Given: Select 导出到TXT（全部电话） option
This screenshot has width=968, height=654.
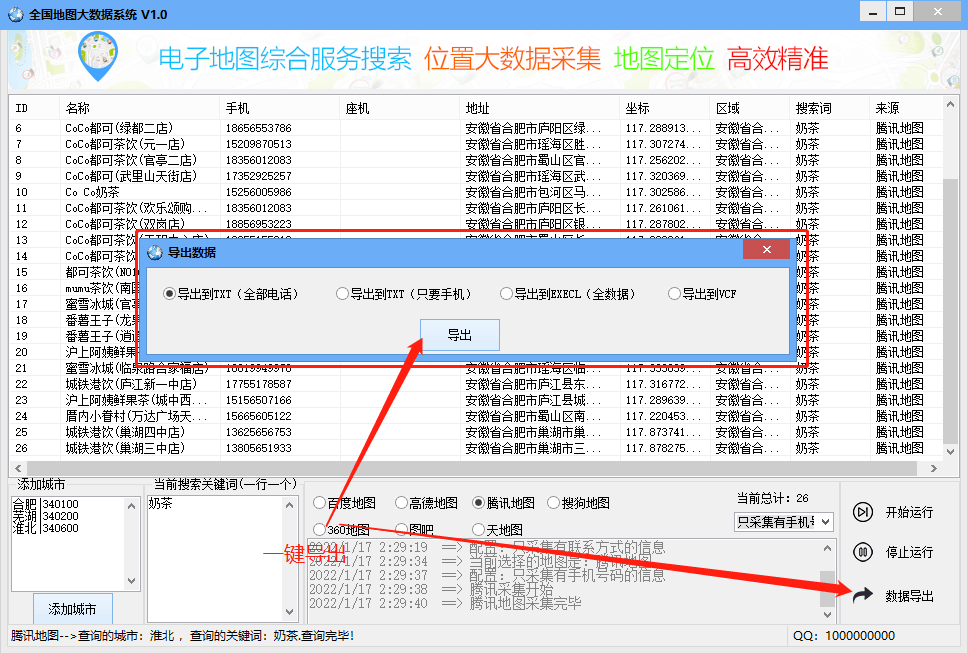Looking at the screenshot, I should coord(231,294).
